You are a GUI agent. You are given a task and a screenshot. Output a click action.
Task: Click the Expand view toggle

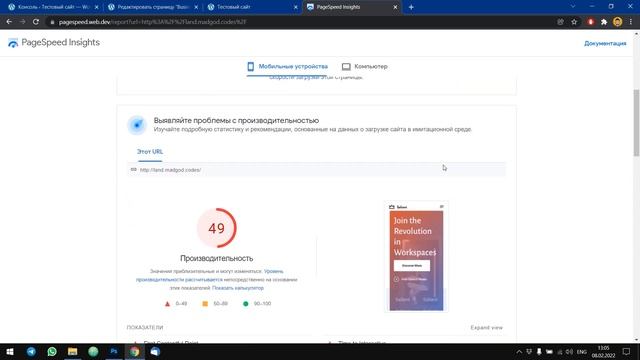click(x=487, y=328)
